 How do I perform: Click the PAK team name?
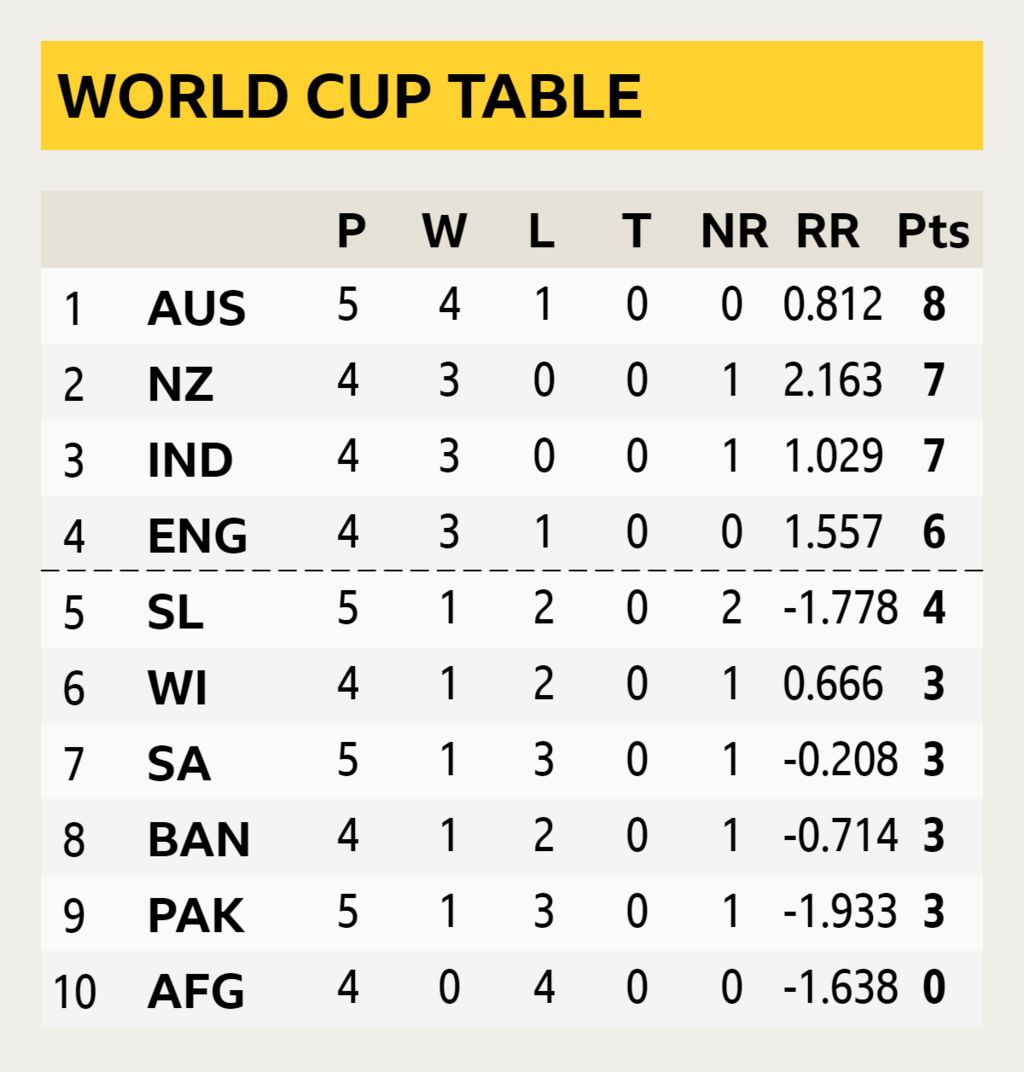(196, 916)
